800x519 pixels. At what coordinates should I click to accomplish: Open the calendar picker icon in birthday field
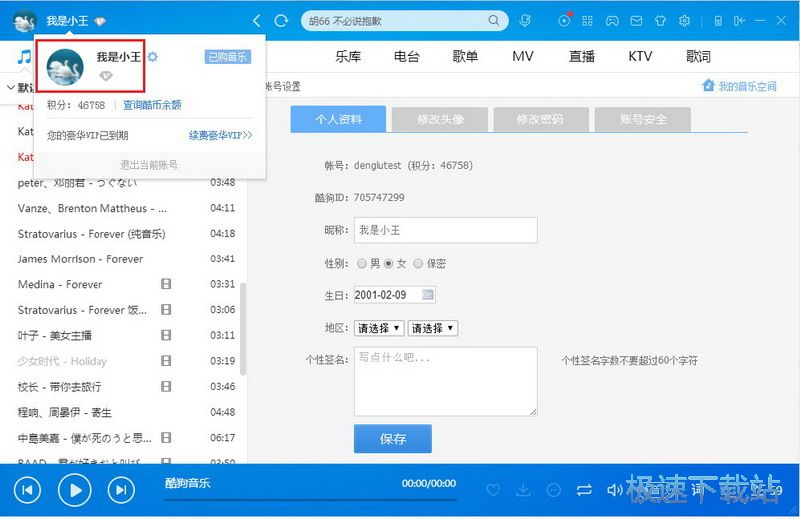pos(428,294)
